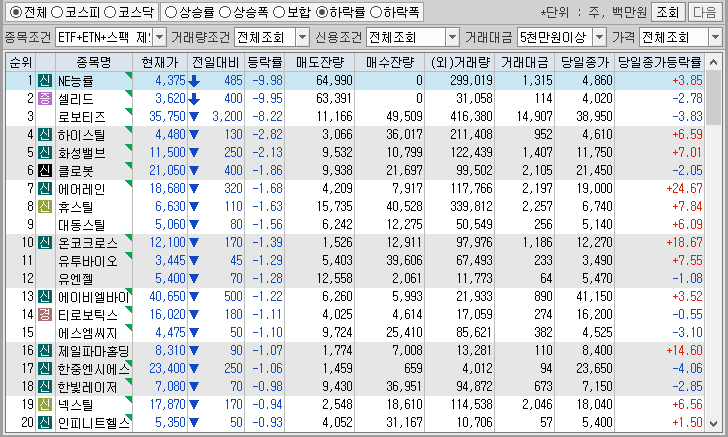The width and height of the screenshot is (728, 437).
Task: Sort by 등락률 column header
Action: (265, 62)
